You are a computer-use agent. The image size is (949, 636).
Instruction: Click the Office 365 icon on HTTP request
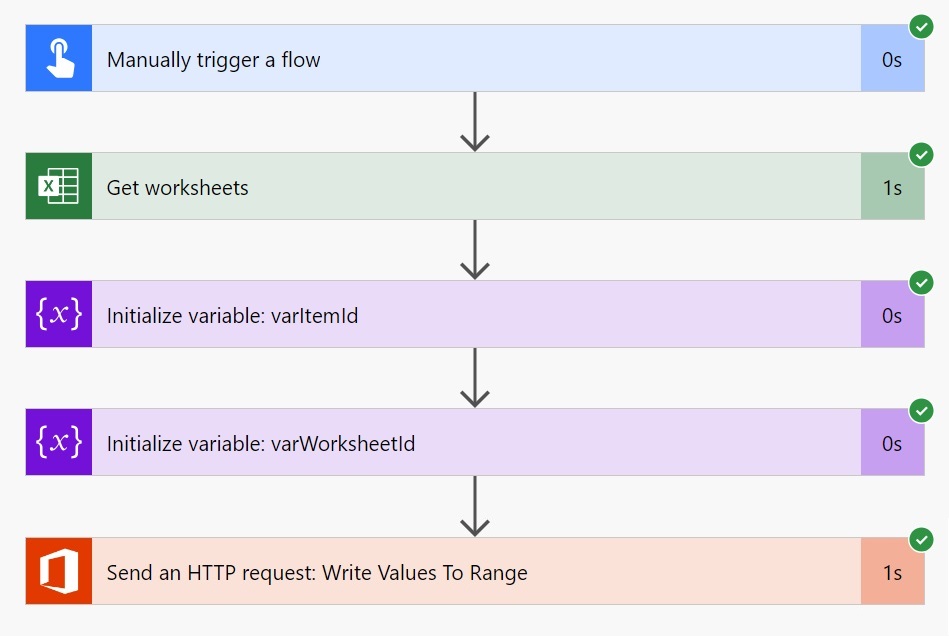pos(57,573)
